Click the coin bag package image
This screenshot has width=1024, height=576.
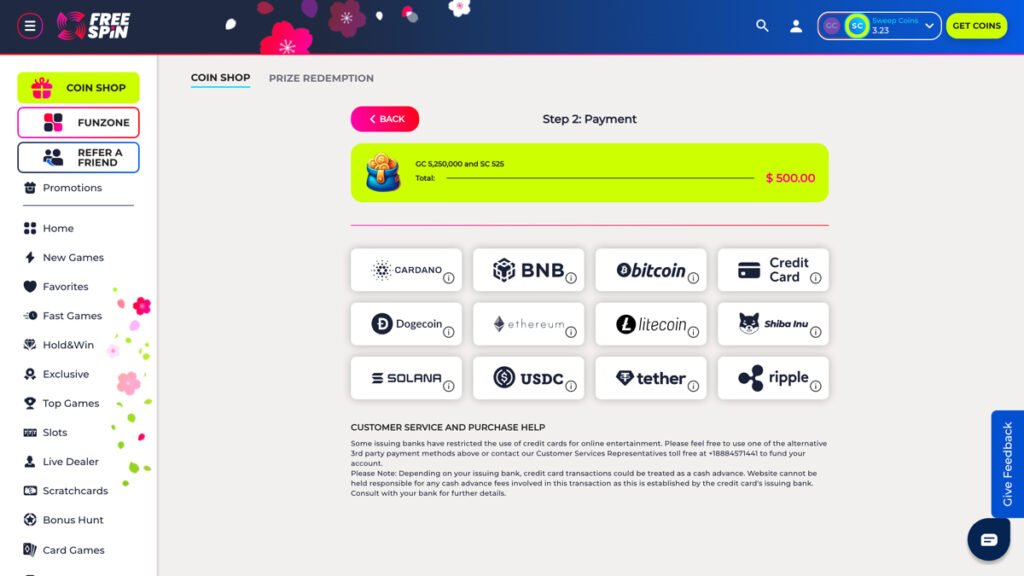click(x=383, y=173)
